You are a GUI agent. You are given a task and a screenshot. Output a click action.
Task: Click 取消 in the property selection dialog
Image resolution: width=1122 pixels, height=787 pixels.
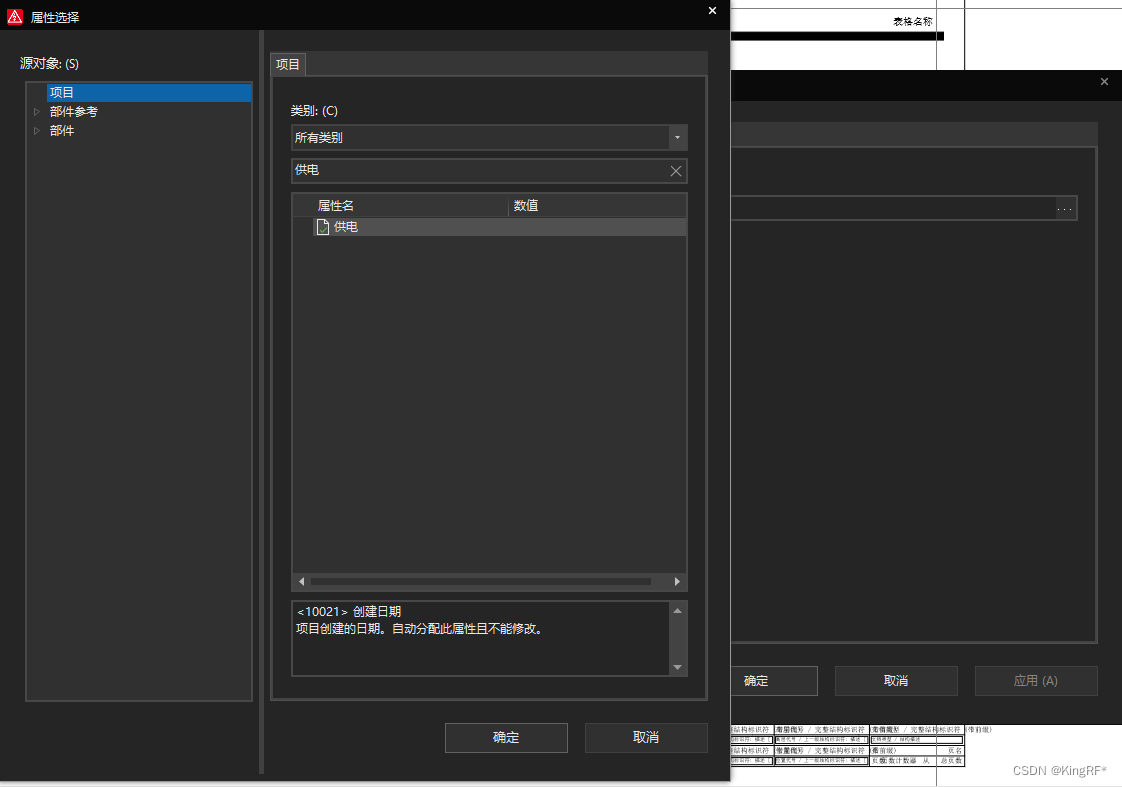pyautogui.click(x=646, y=738)
